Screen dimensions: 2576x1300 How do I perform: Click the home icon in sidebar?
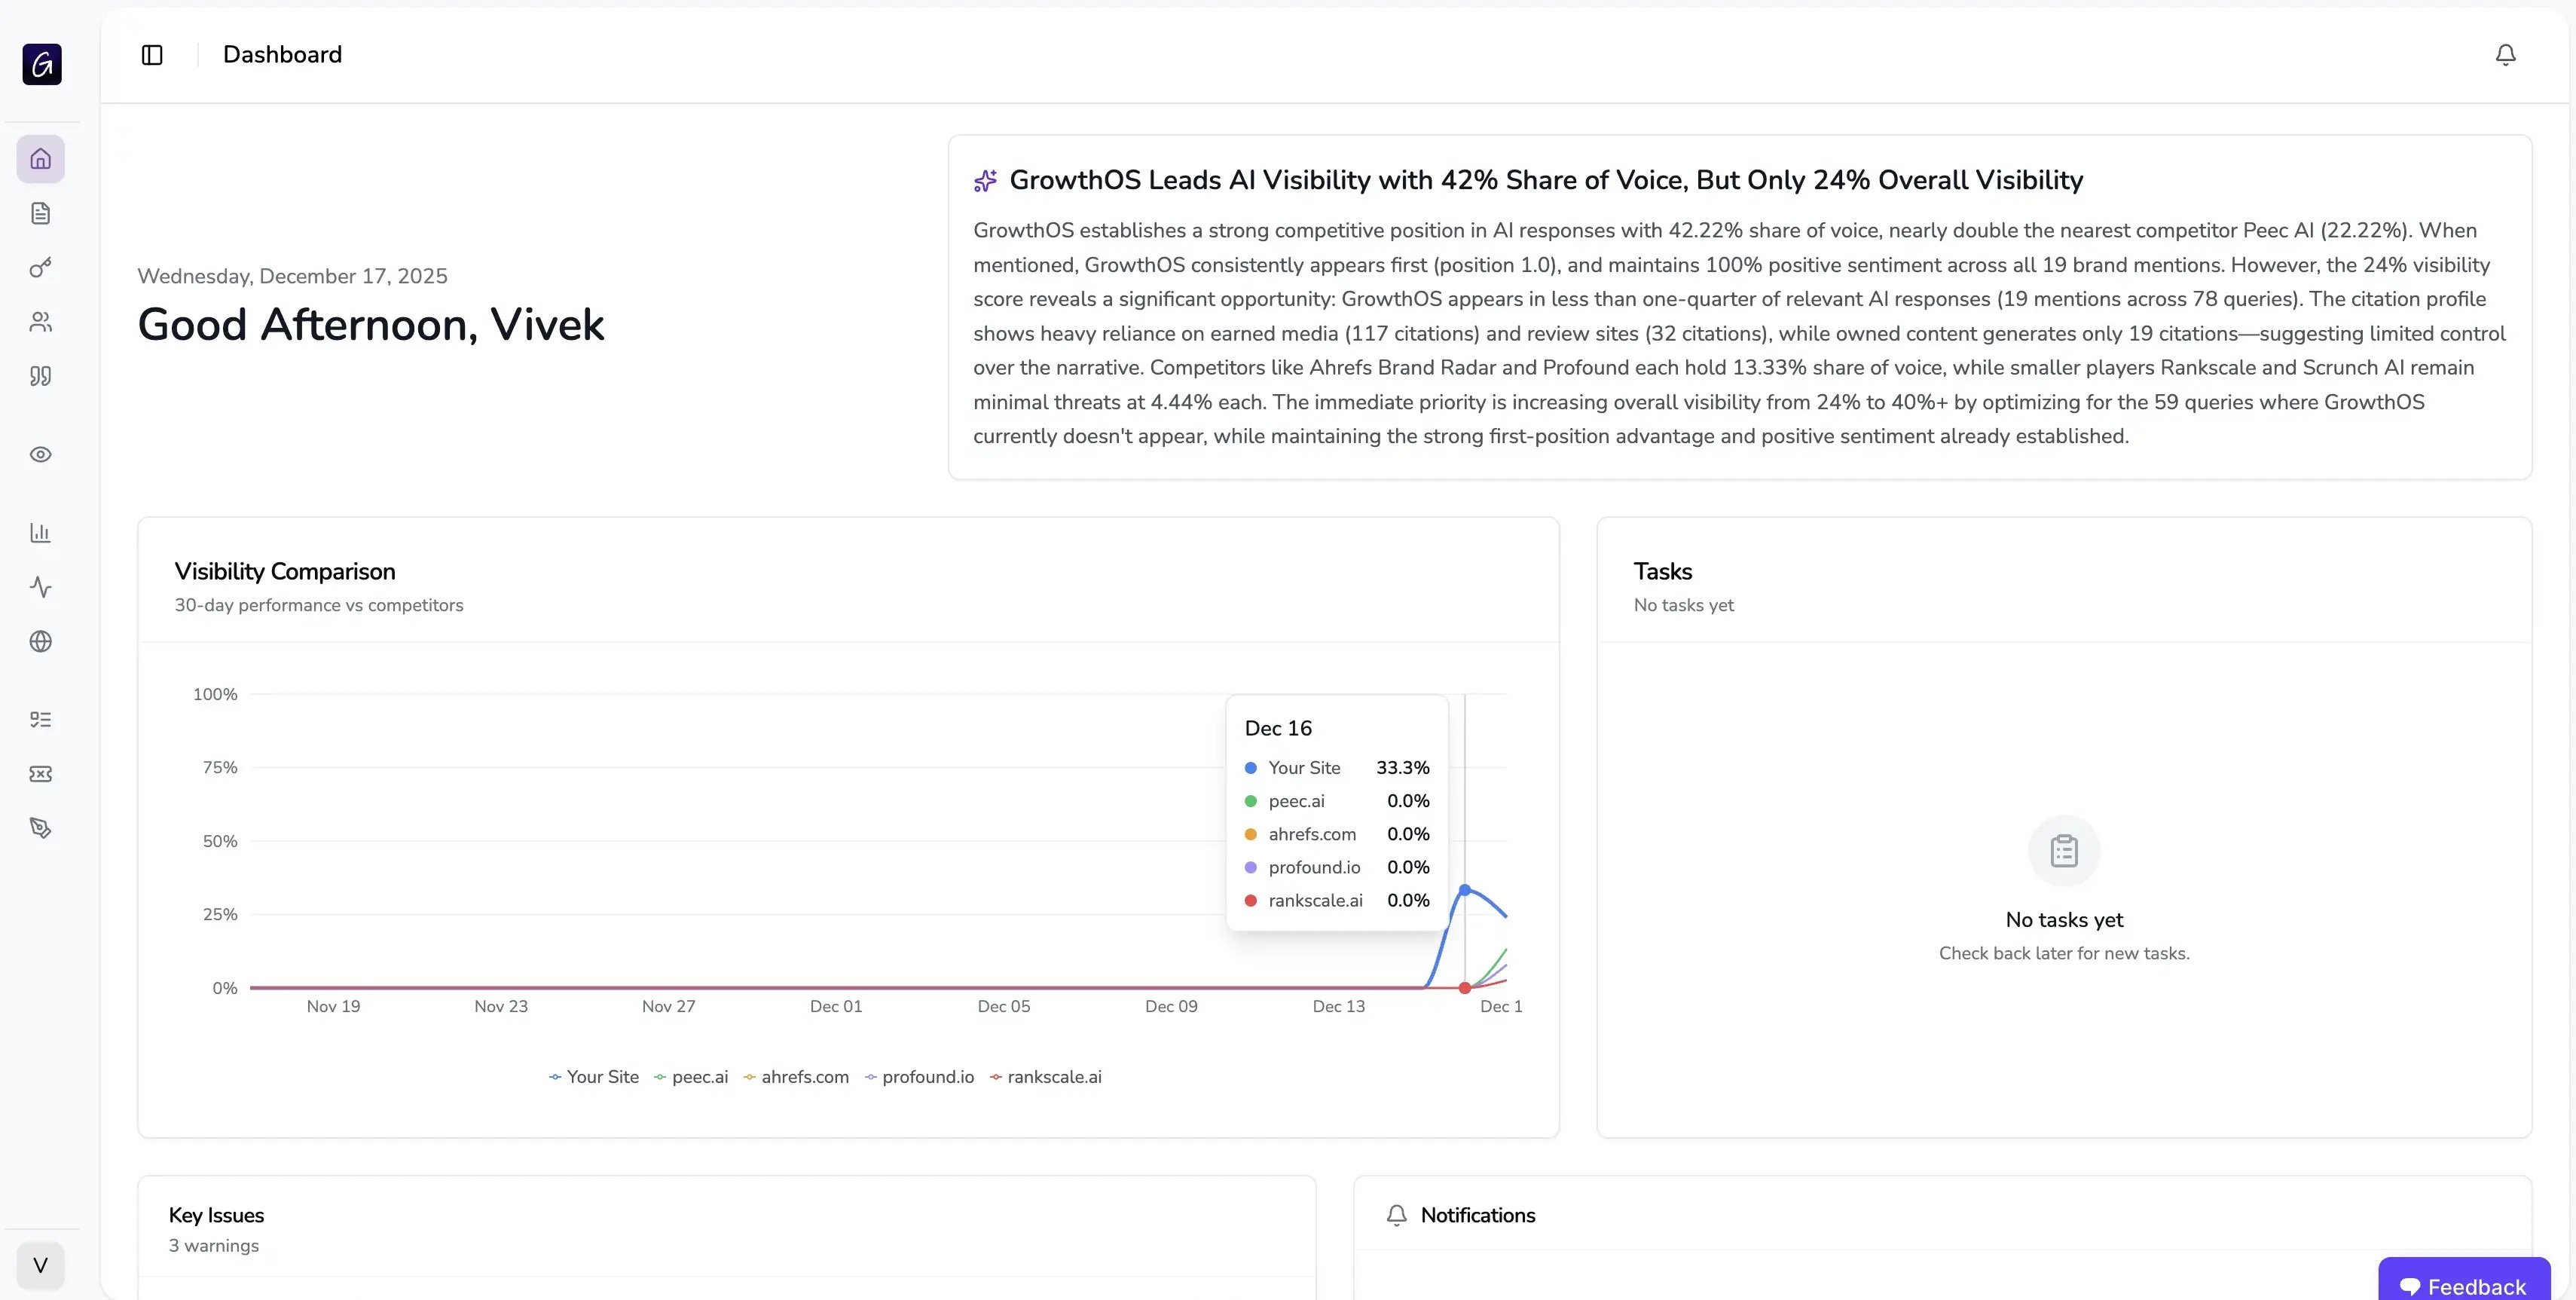pyautogui.click(x=40, y=159)
